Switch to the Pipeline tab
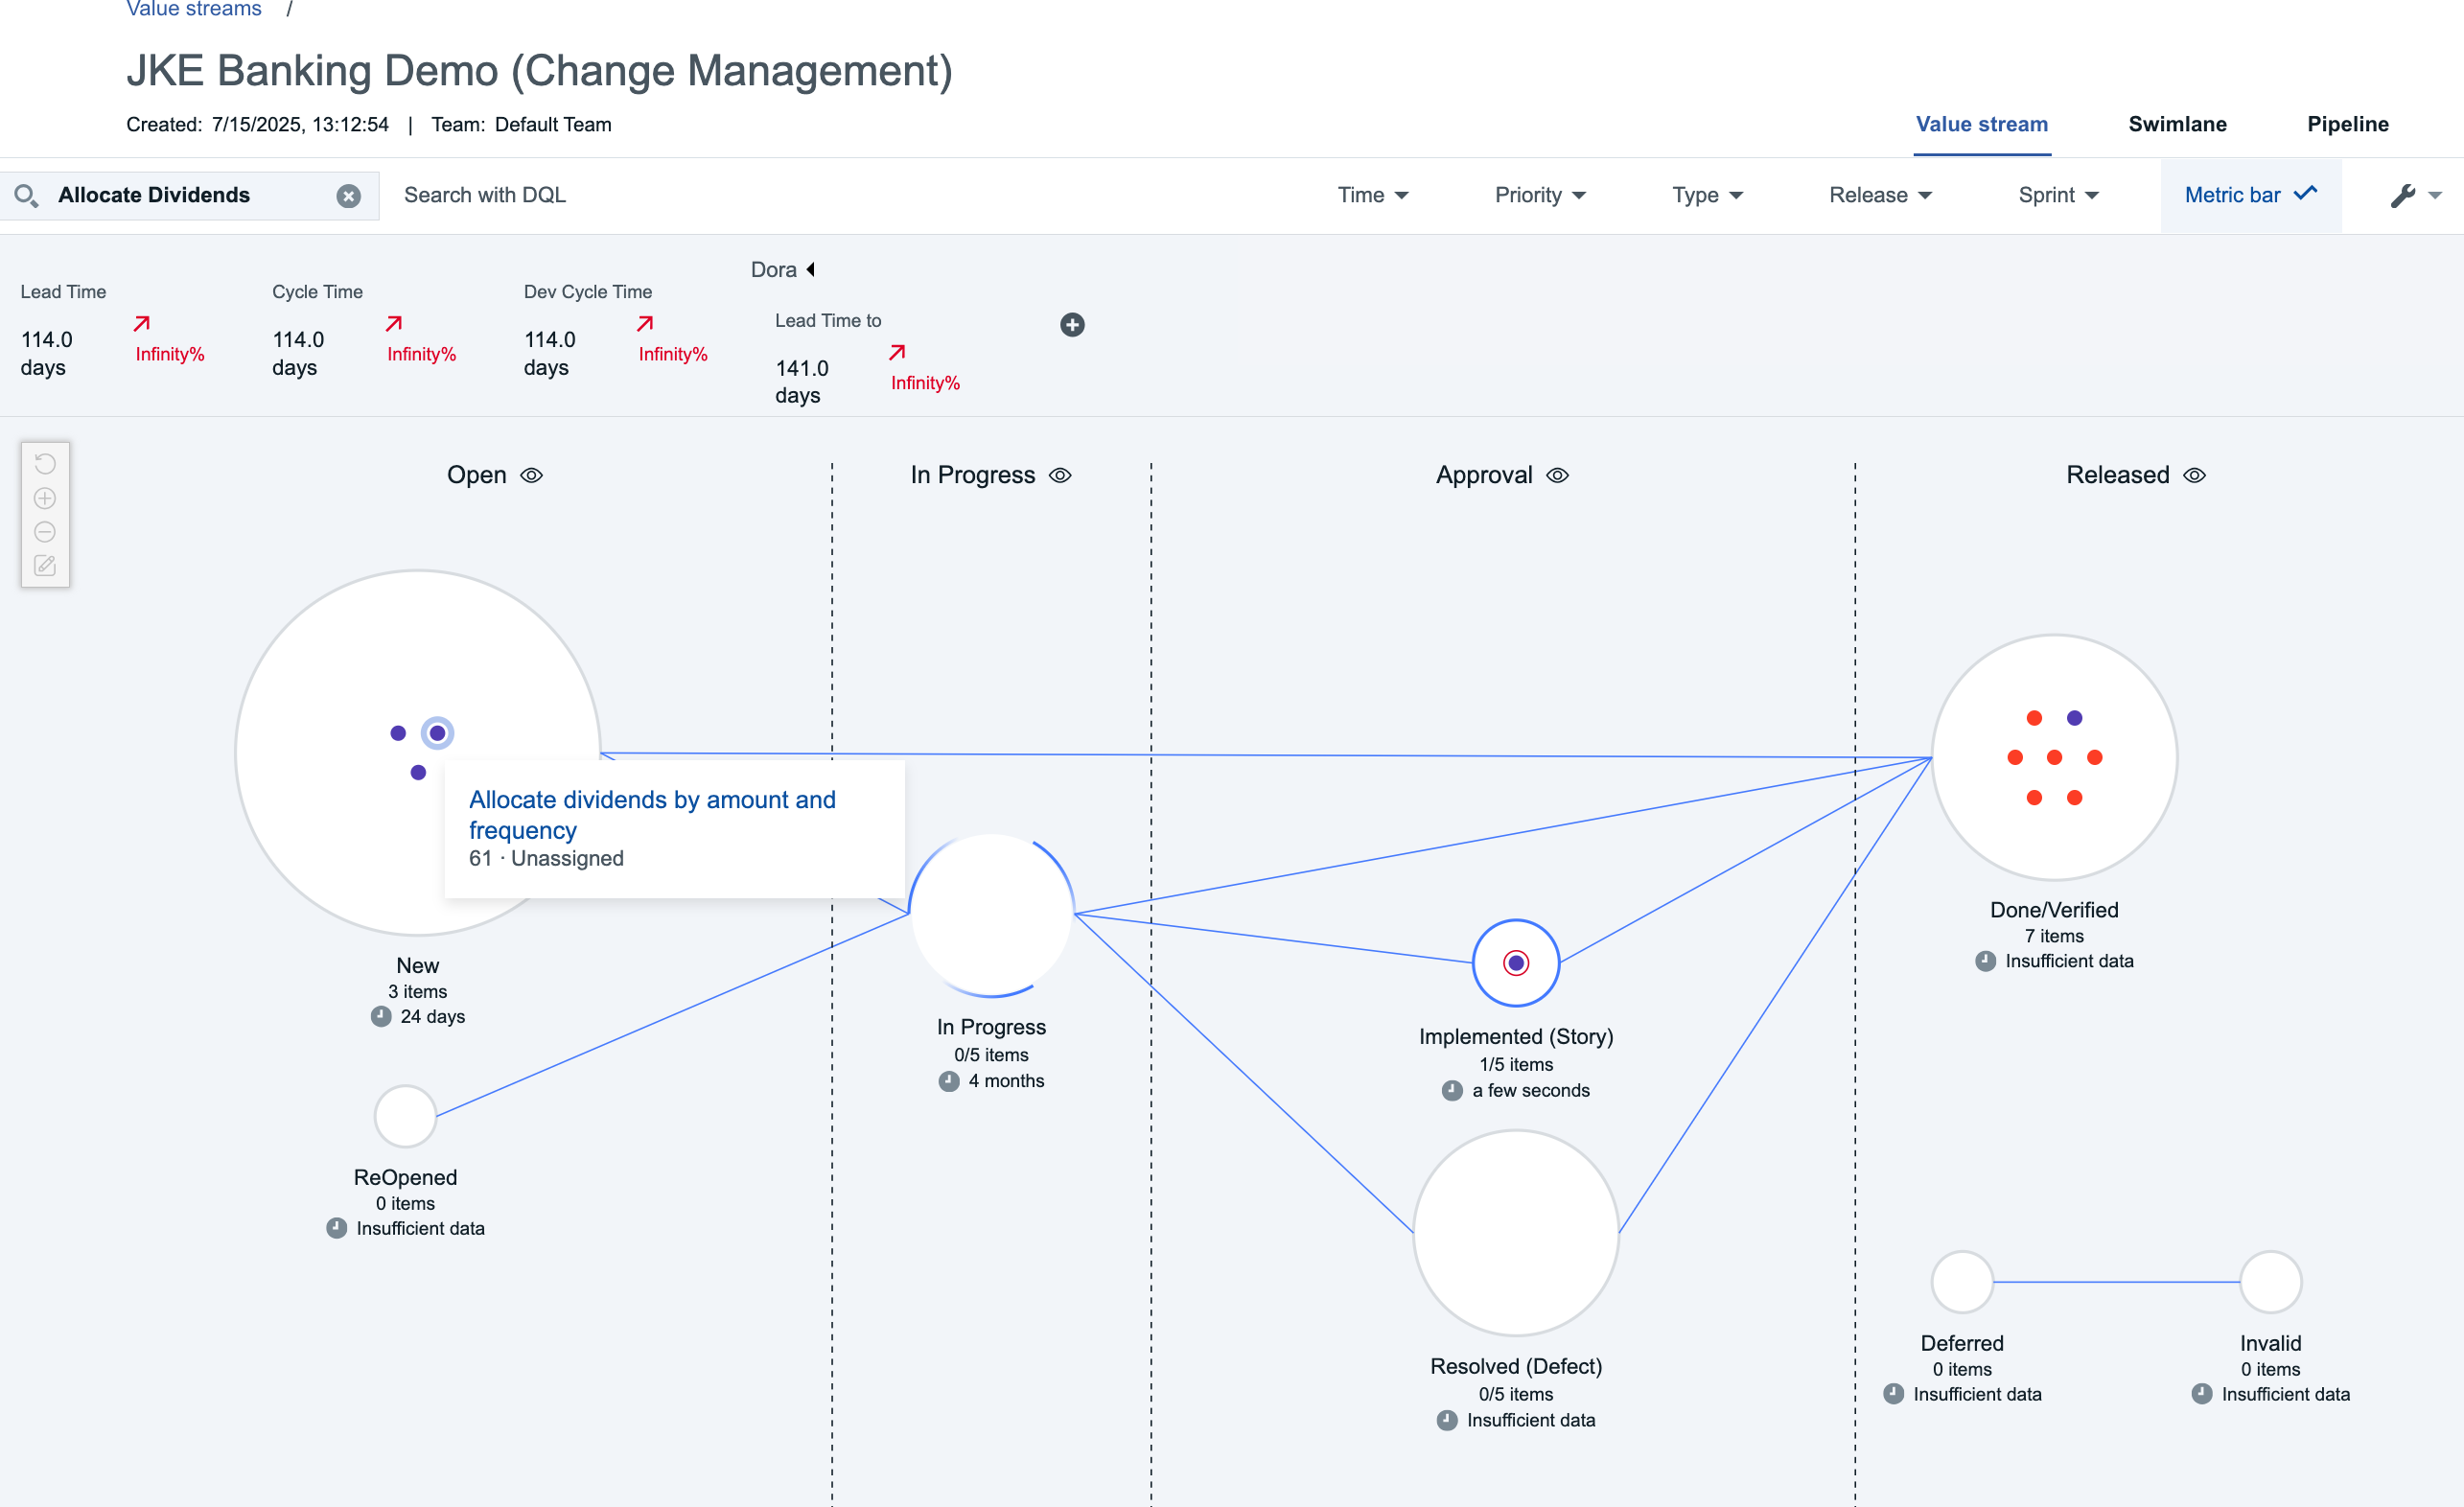This screenshot has height=1507, width=2464. pos(2347,124)
